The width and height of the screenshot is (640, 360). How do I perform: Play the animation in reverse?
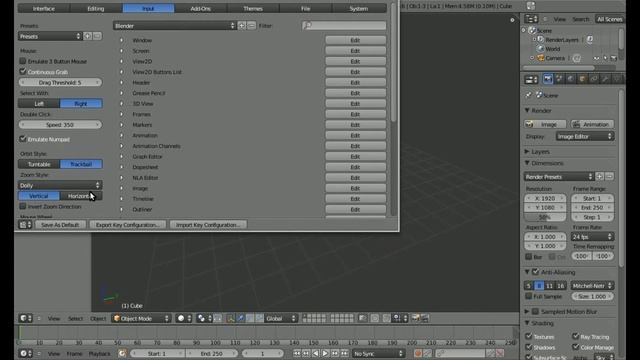pos(315,353)
